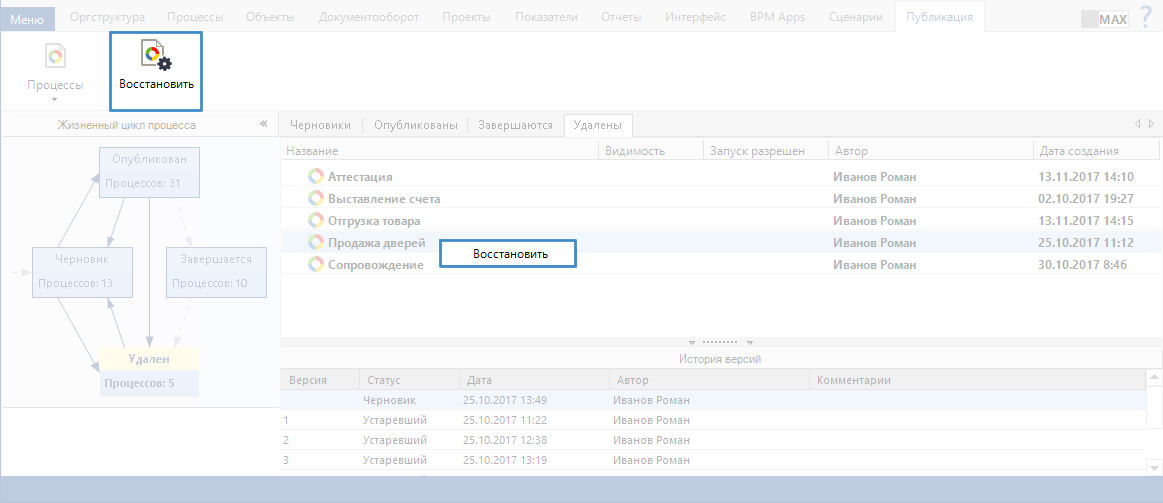Select the Опубликован lifecycle node
Image resolution: width=1163 pixels, height=503 pixels.
[x=150, y=171]
